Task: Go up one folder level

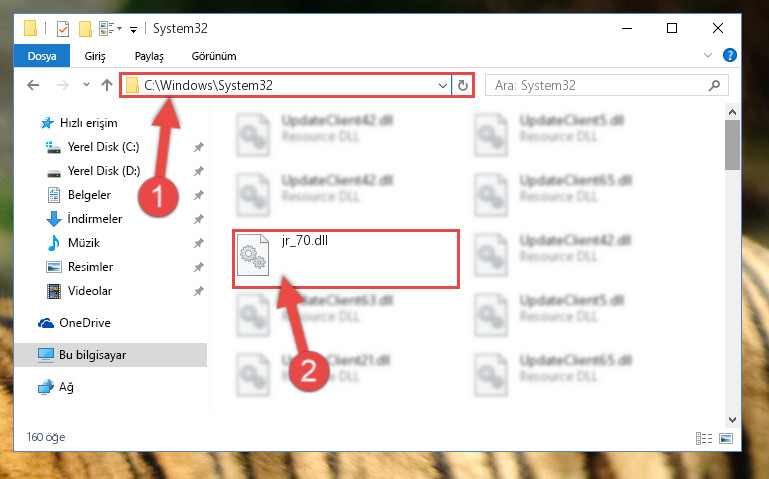Action: pyautogui.click(x=106, y=85)
